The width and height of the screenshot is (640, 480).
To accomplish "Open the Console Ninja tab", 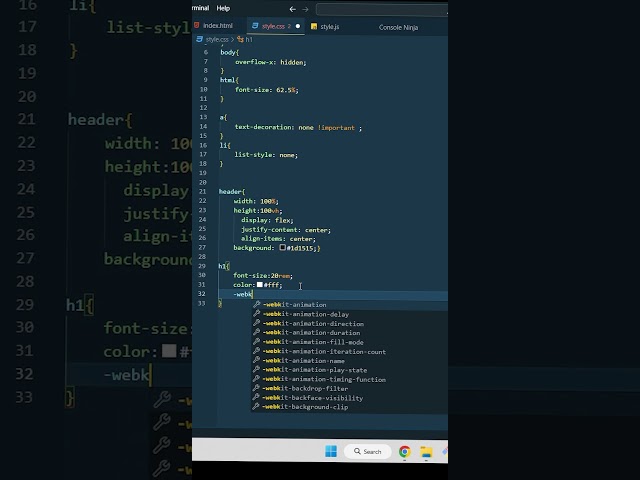I will (398, 27).
